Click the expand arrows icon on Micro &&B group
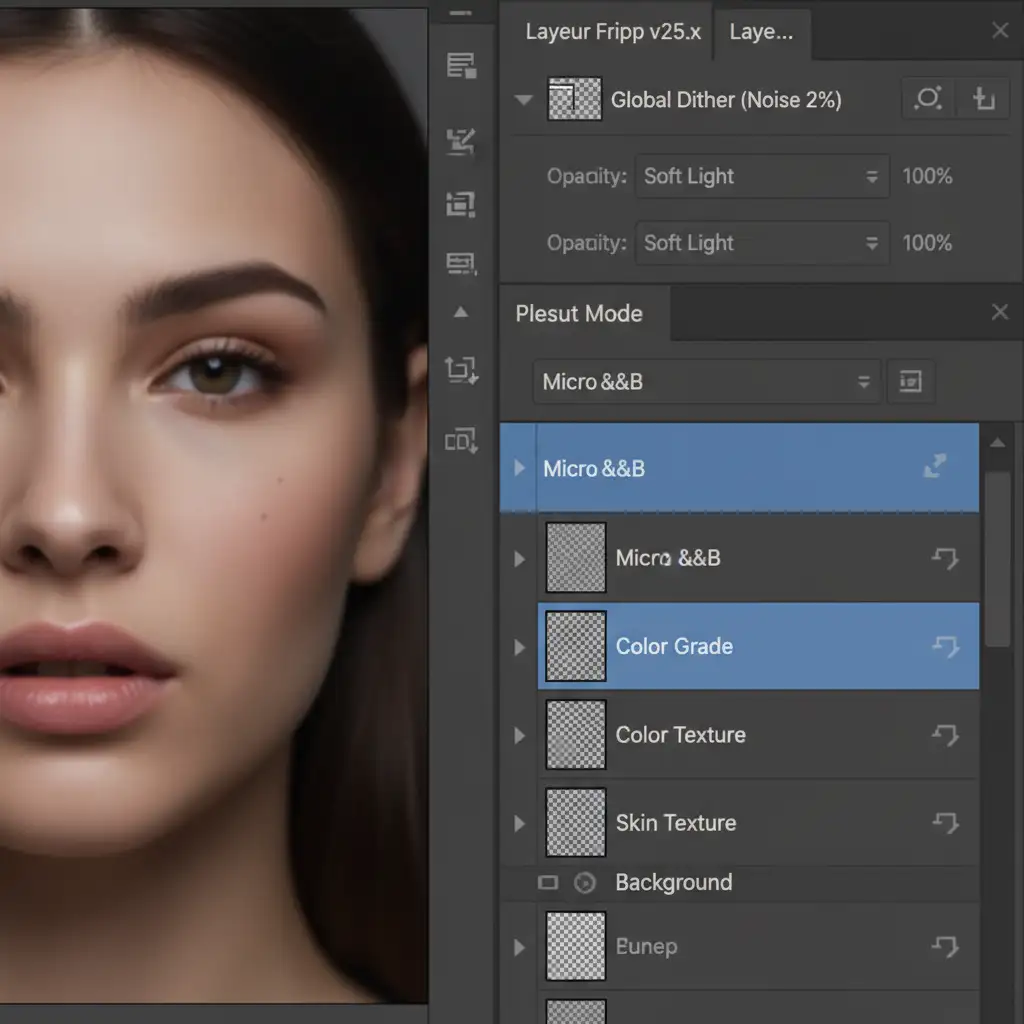 (935, 467)
